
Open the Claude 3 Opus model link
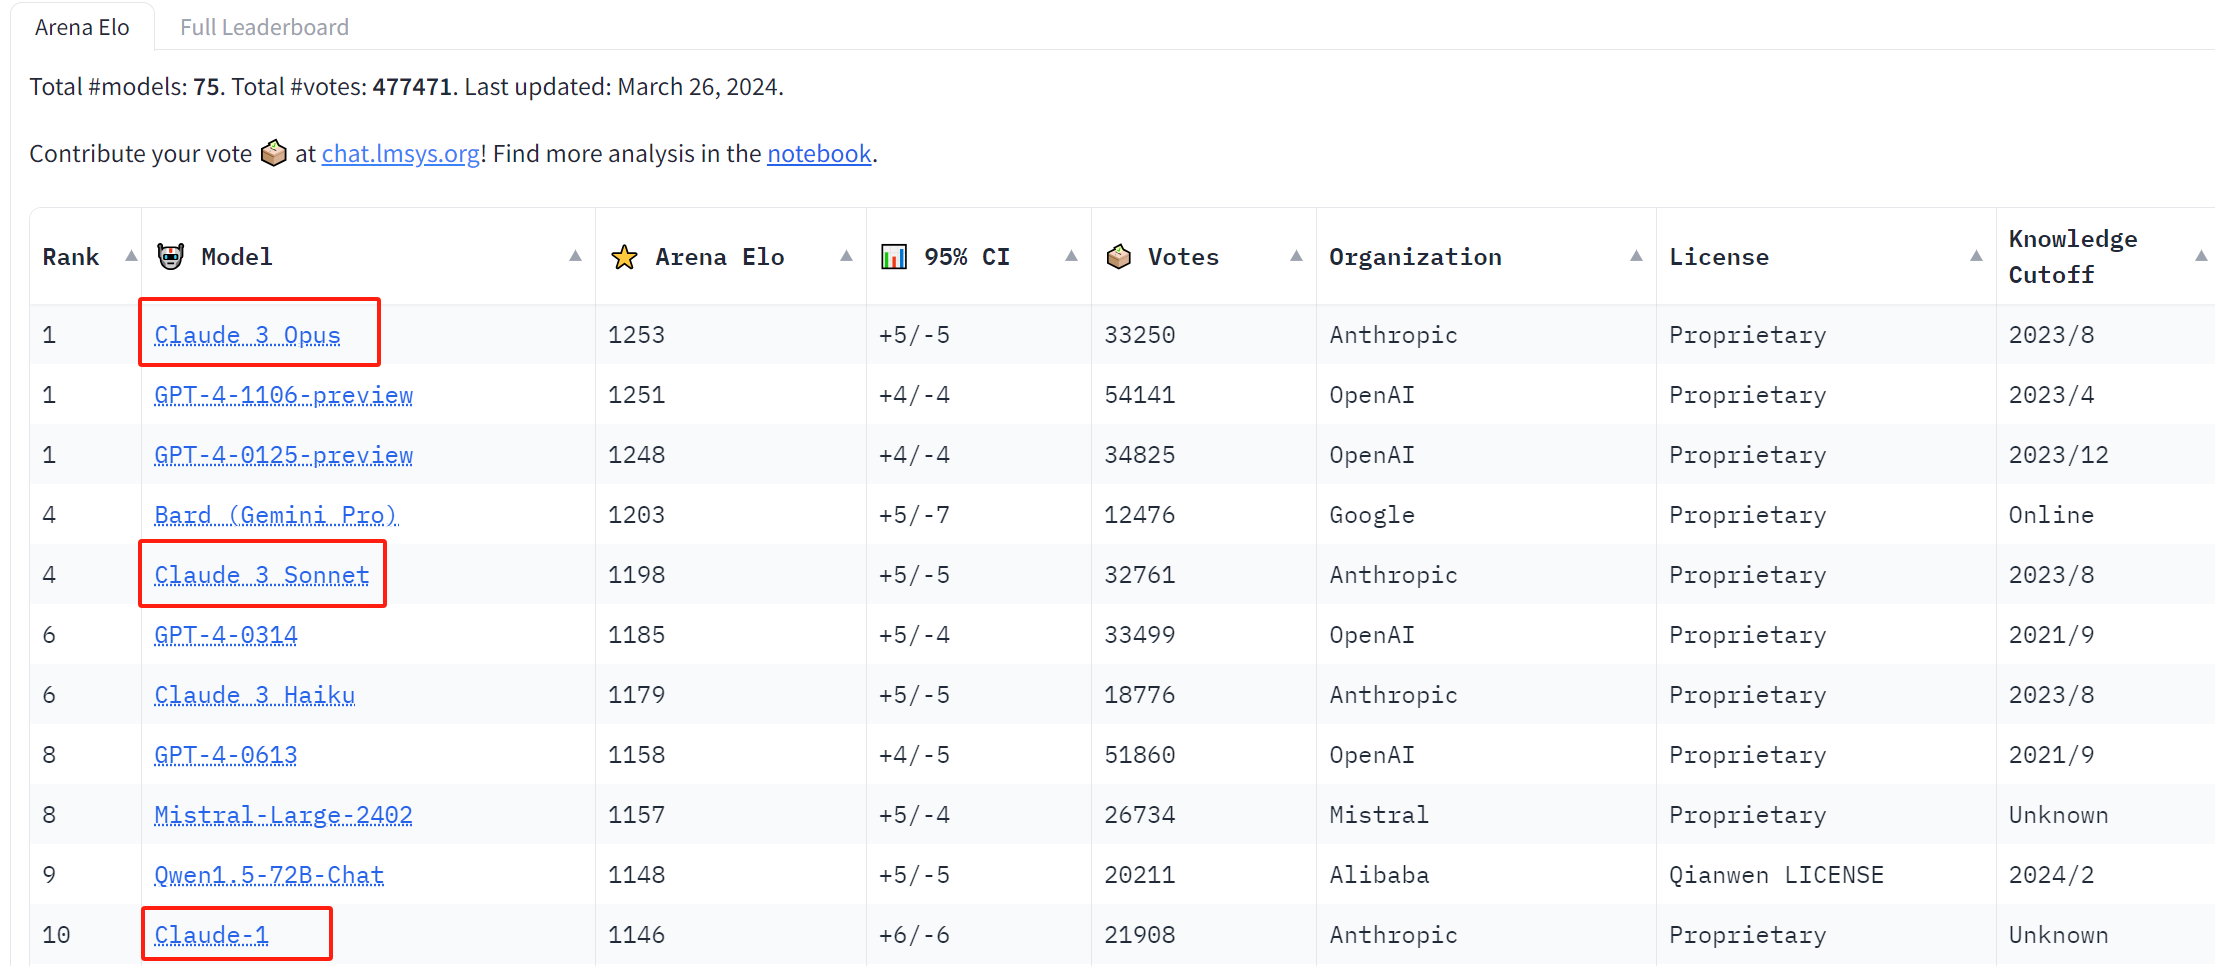[x=247, y=335]
